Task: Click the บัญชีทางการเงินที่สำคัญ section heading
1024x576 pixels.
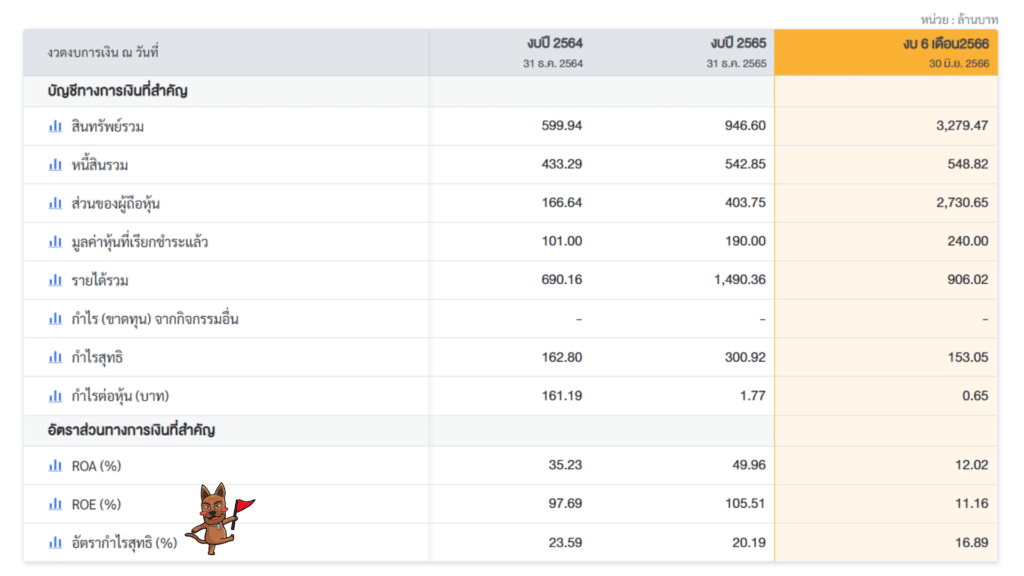Action: click(x=118, y=91)
